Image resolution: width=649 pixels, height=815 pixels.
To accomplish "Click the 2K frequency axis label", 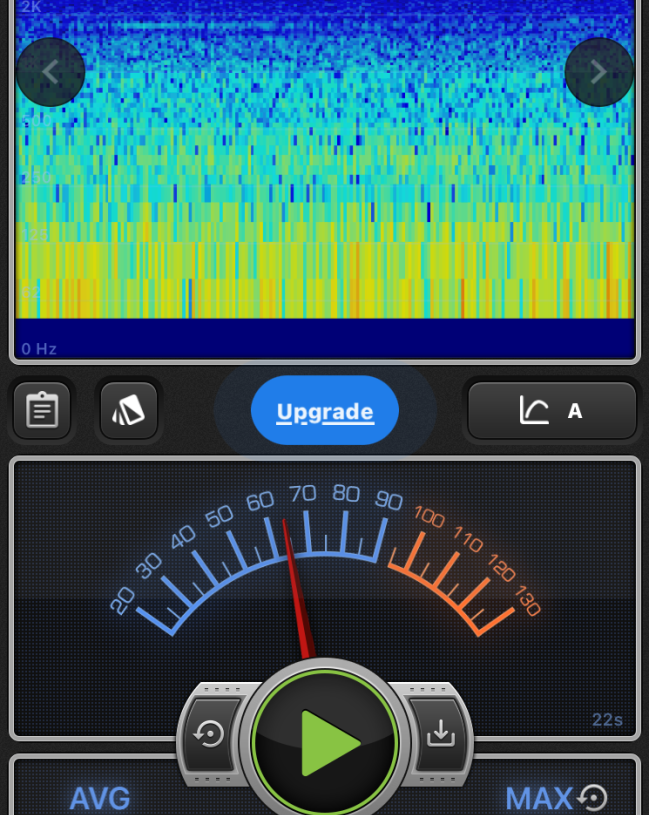I will coord(31,8).
